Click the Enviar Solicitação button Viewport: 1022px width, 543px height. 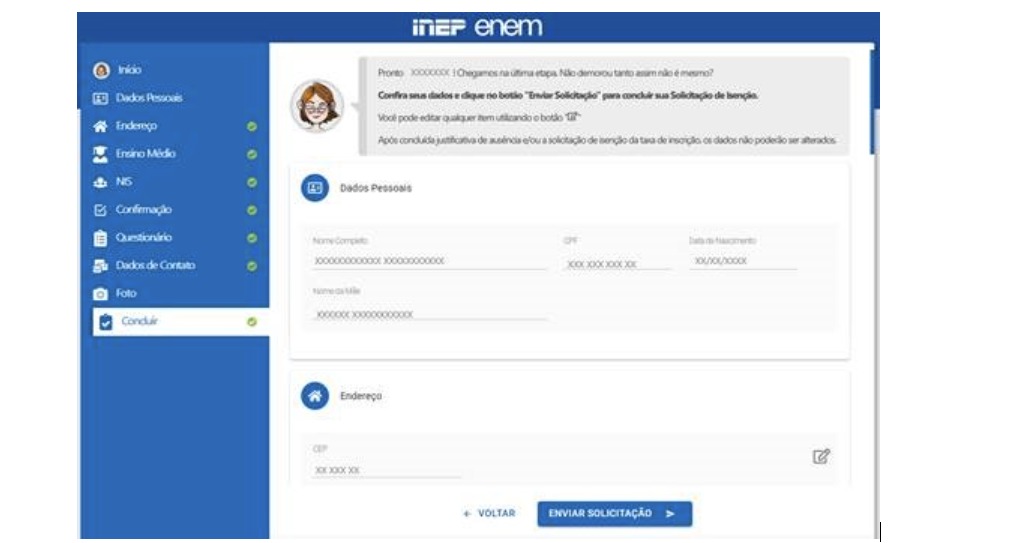[615, 514]
